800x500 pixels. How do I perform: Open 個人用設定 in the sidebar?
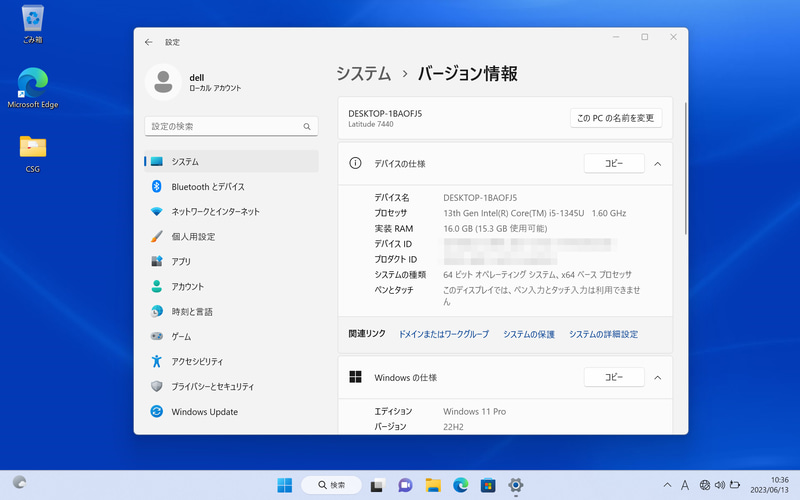(x=231, y=236)
